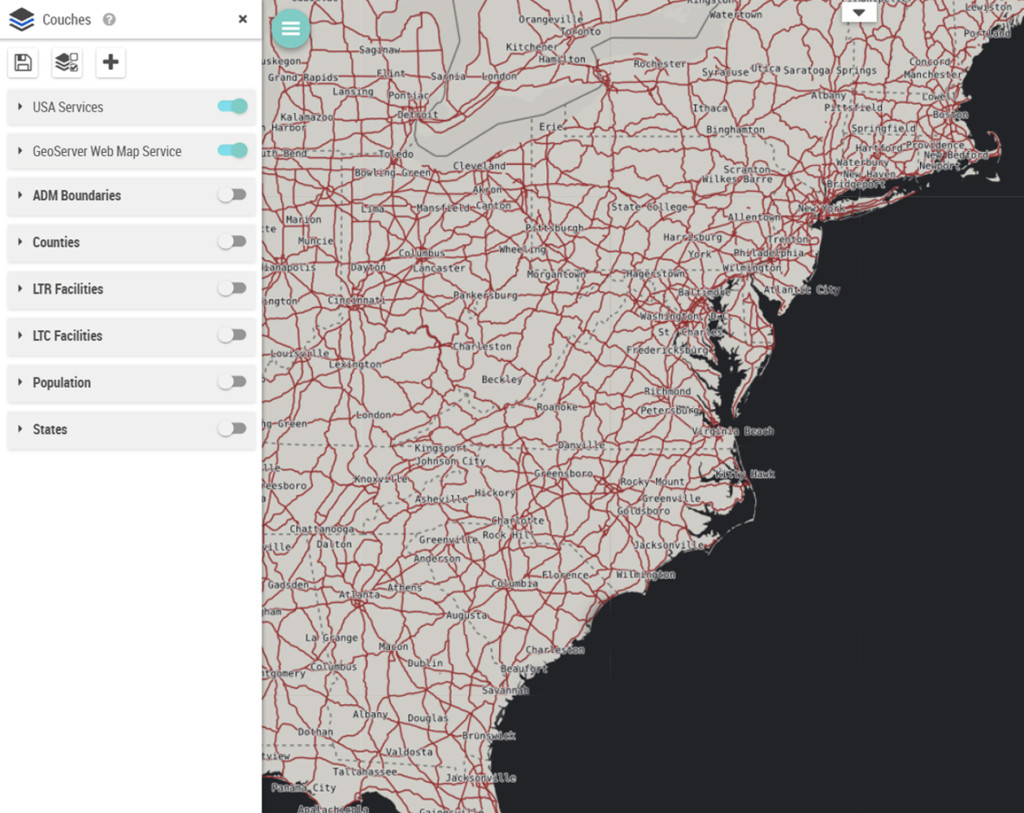The width and height of the screenshot is (1024, 813).
Task: Click the stacked layers icon beside Couches
Action: click(x=21, y=19)
